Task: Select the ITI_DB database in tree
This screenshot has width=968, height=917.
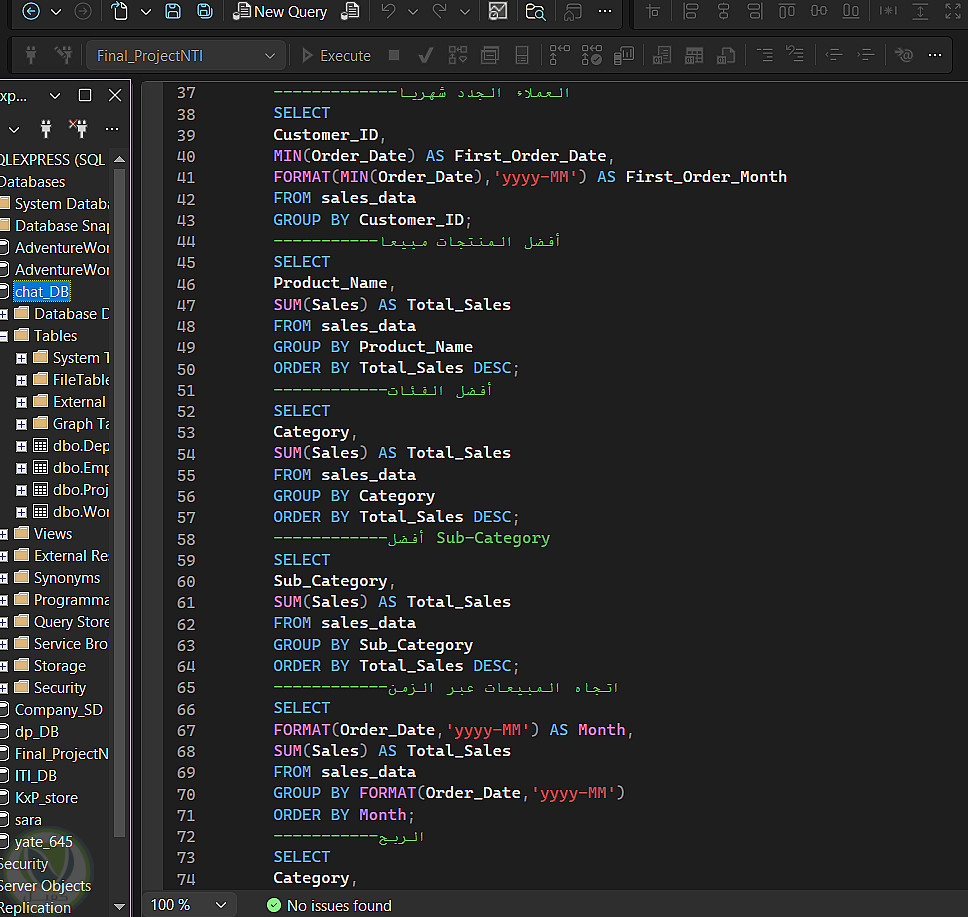Action: tap(36, 776)
